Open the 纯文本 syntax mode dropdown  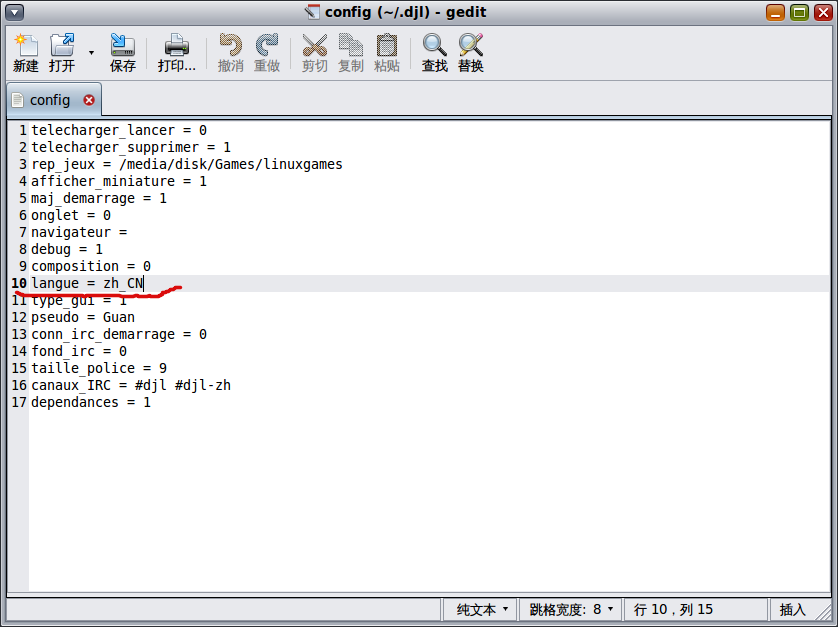(x=482, y=609)
